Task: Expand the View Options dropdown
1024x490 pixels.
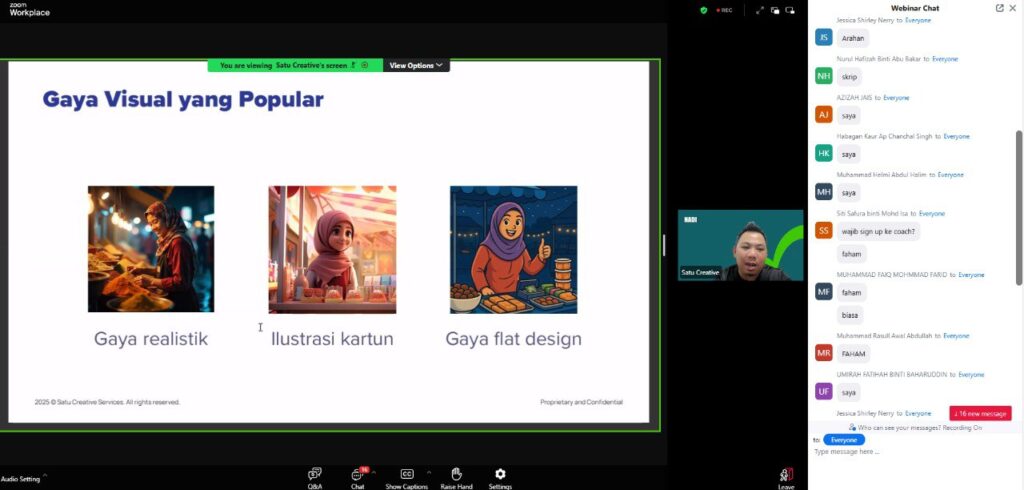Action: coord(416,65)
